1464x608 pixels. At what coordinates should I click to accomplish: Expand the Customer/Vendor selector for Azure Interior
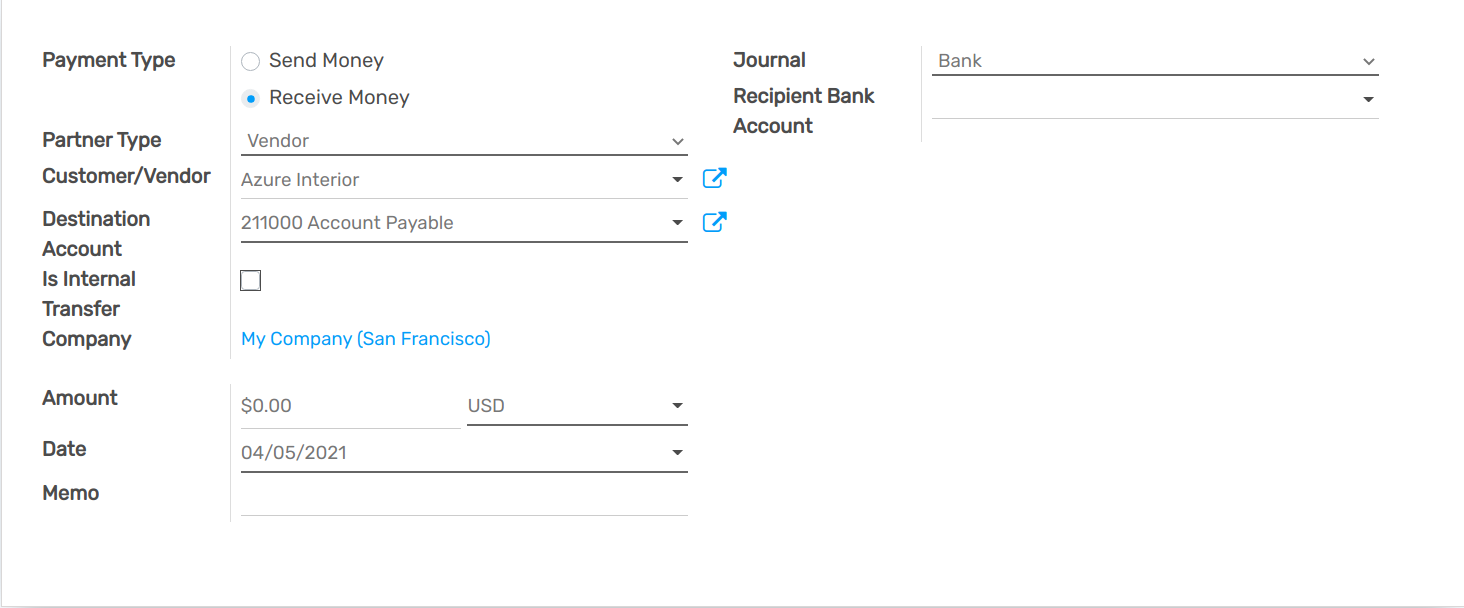point(677,179)
